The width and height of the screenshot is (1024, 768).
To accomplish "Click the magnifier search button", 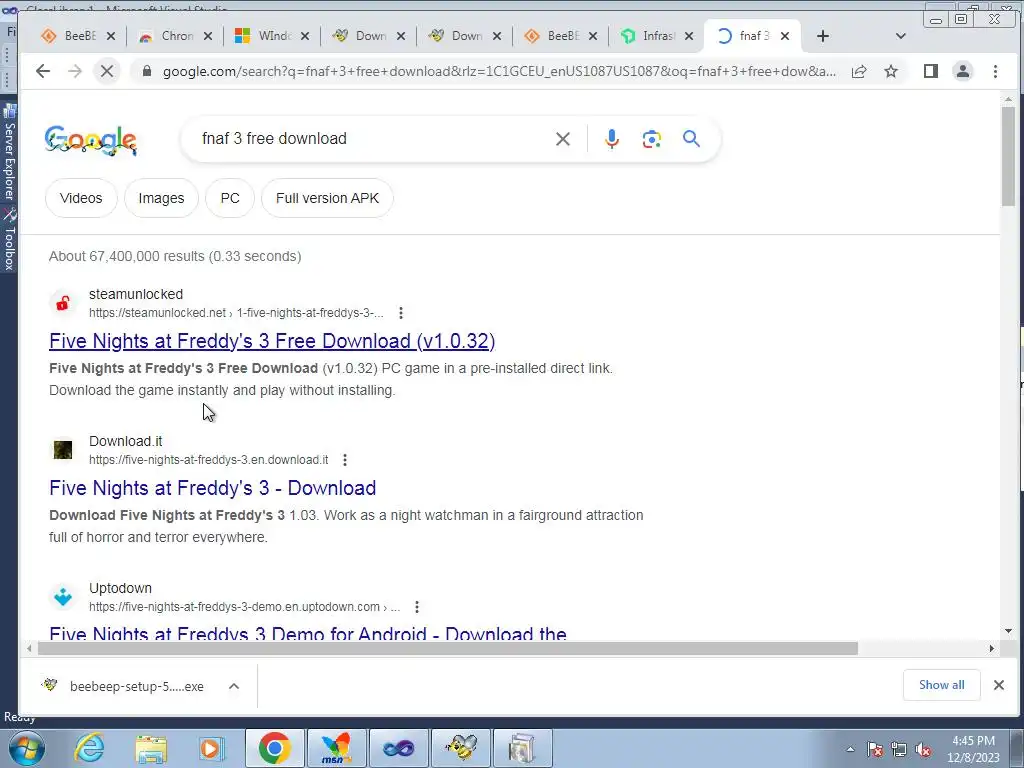I will point(691,138).
